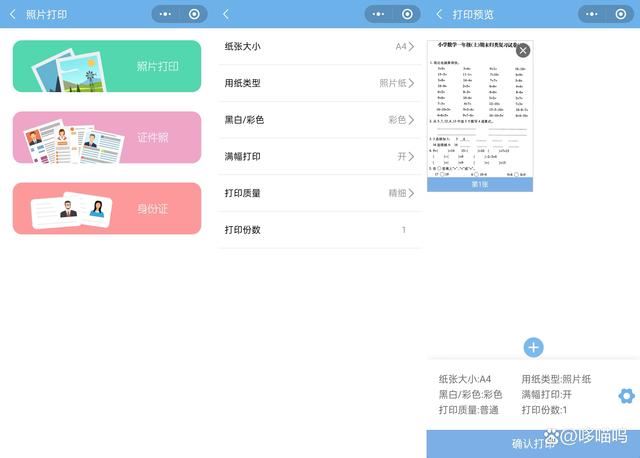Choose the red 身份证 ID card option

107,208
